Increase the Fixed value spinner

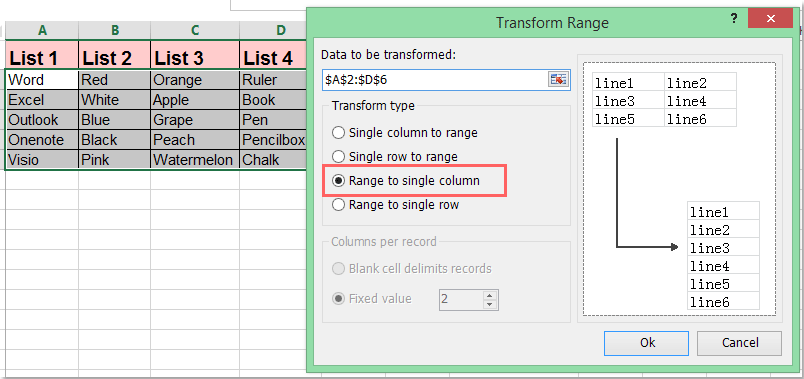pos(490,295)
